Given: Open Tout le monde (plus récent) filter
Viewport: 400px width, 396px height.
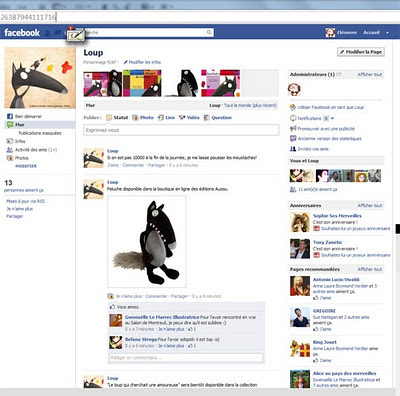Looking at the screenshot, I should pyautogui.click(x=250, y=105).
